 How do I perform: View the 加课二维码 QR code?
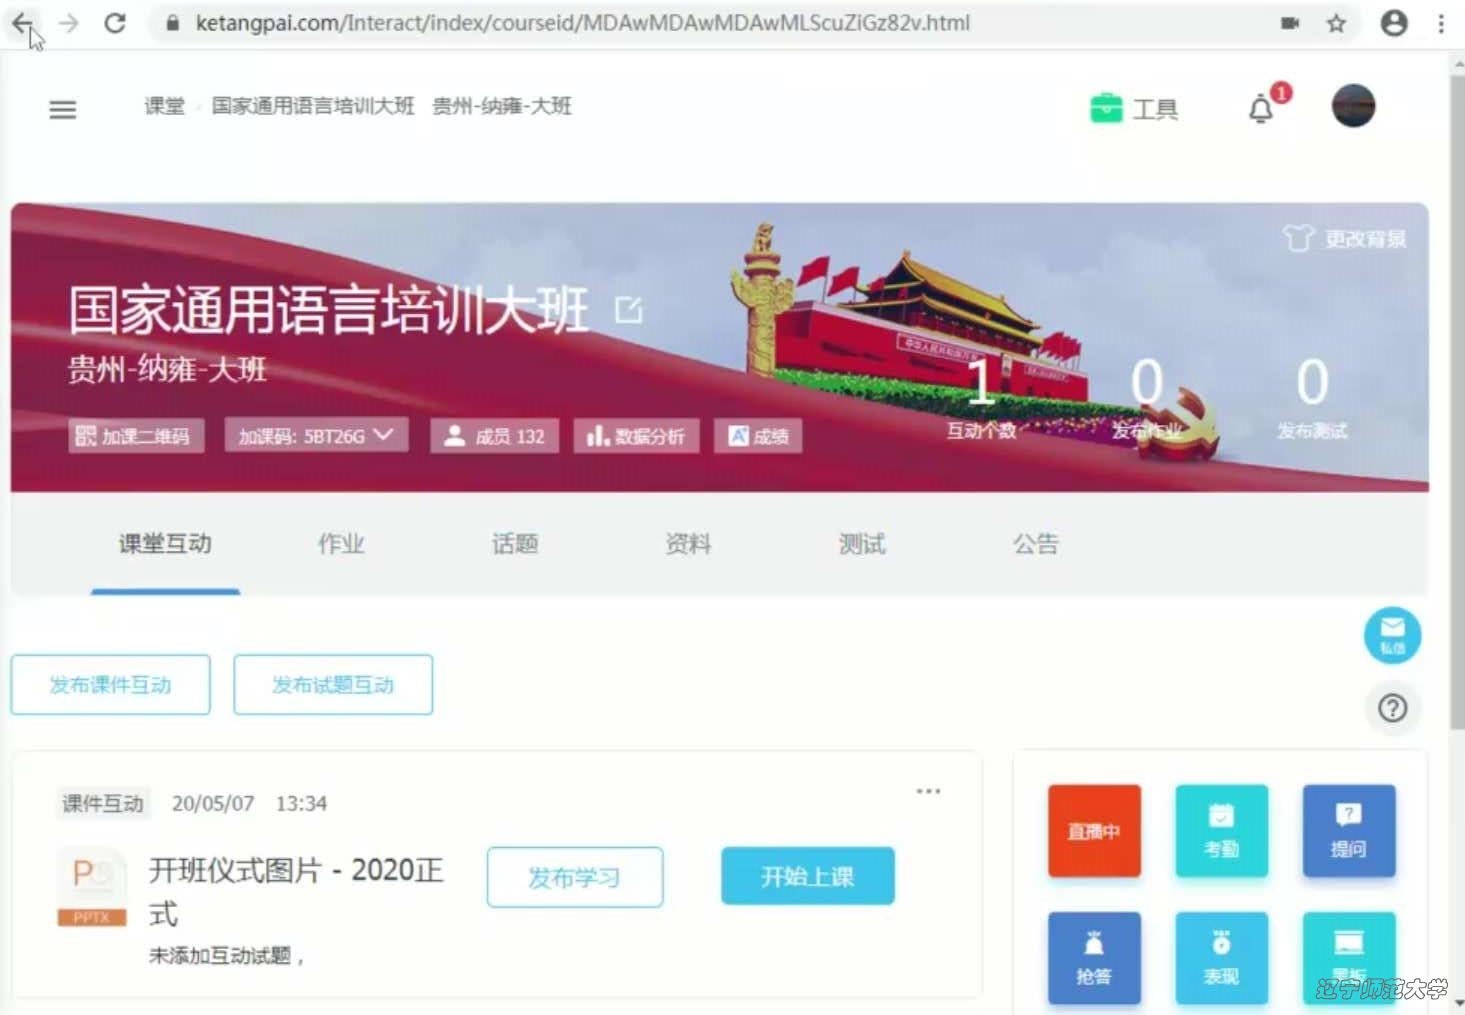[x=136, y=435]
